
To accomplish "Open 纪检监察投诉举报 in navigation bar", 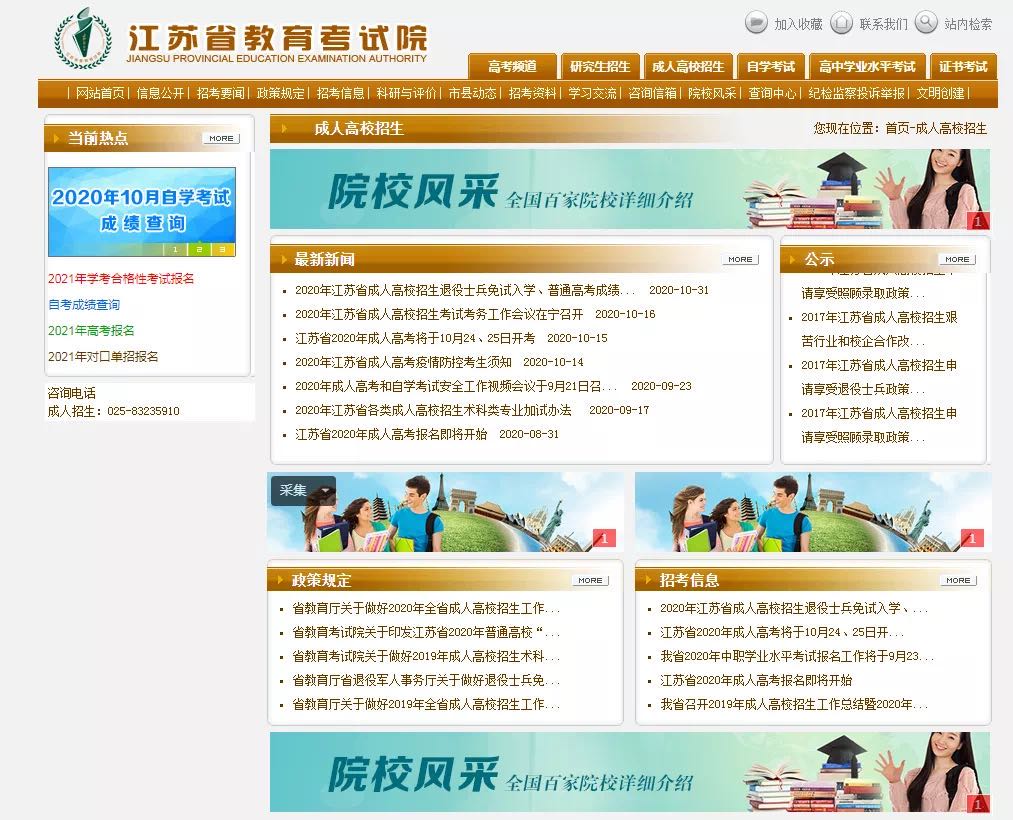I will [856, 93].
